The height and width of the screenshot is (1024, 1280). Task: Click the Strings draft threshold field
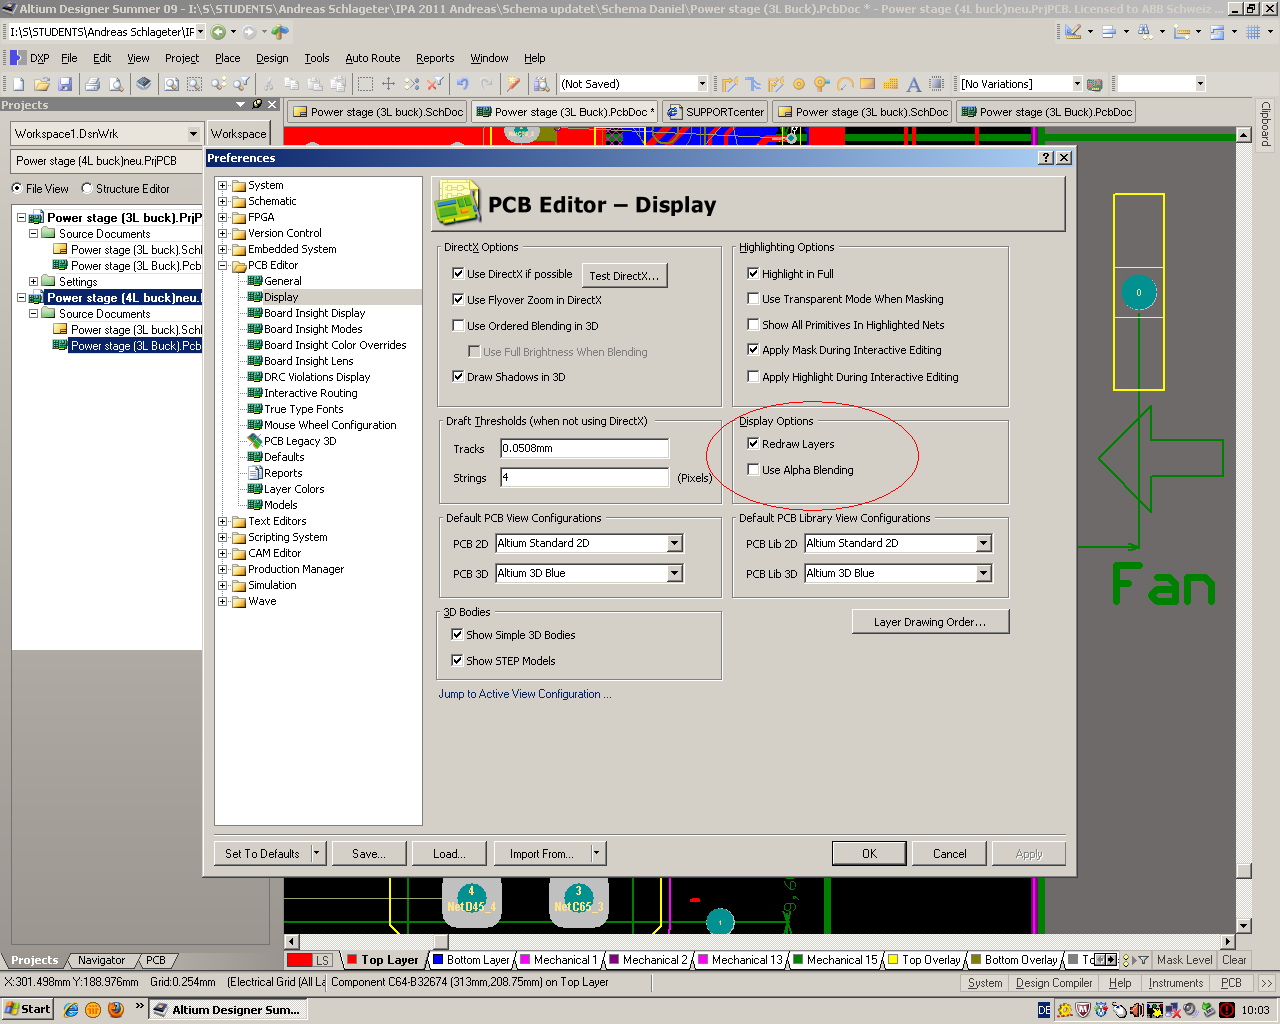click(585, 478)
